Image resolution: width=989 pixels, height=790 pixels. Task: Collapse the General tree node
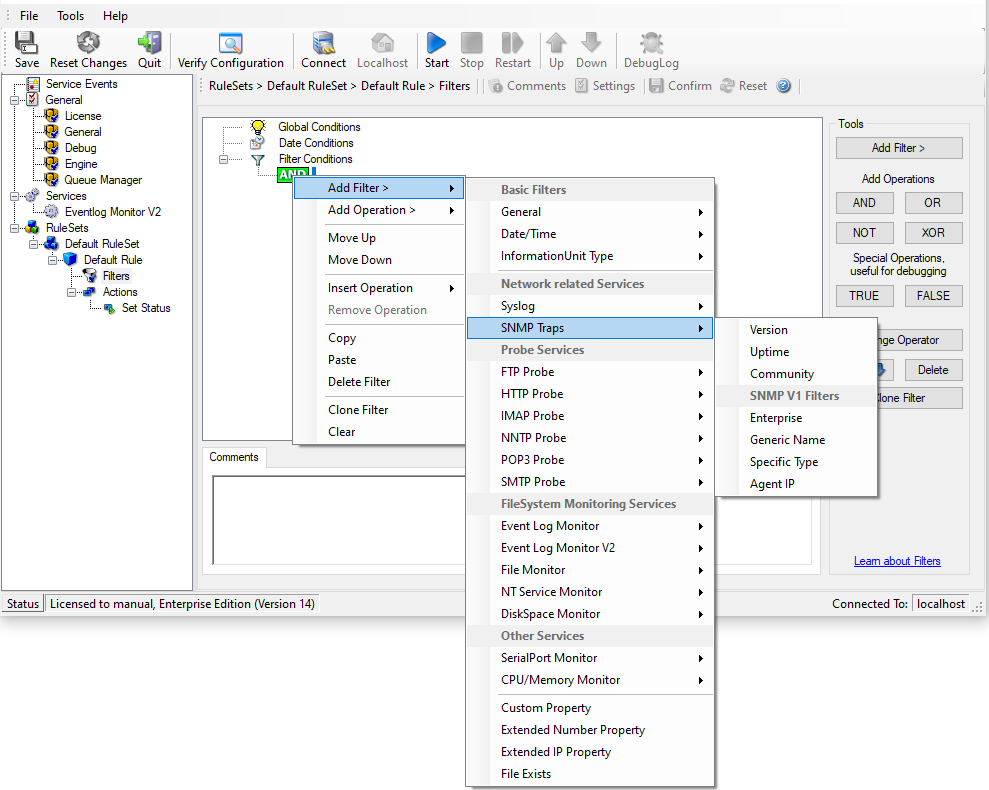(x=16, y=100)
